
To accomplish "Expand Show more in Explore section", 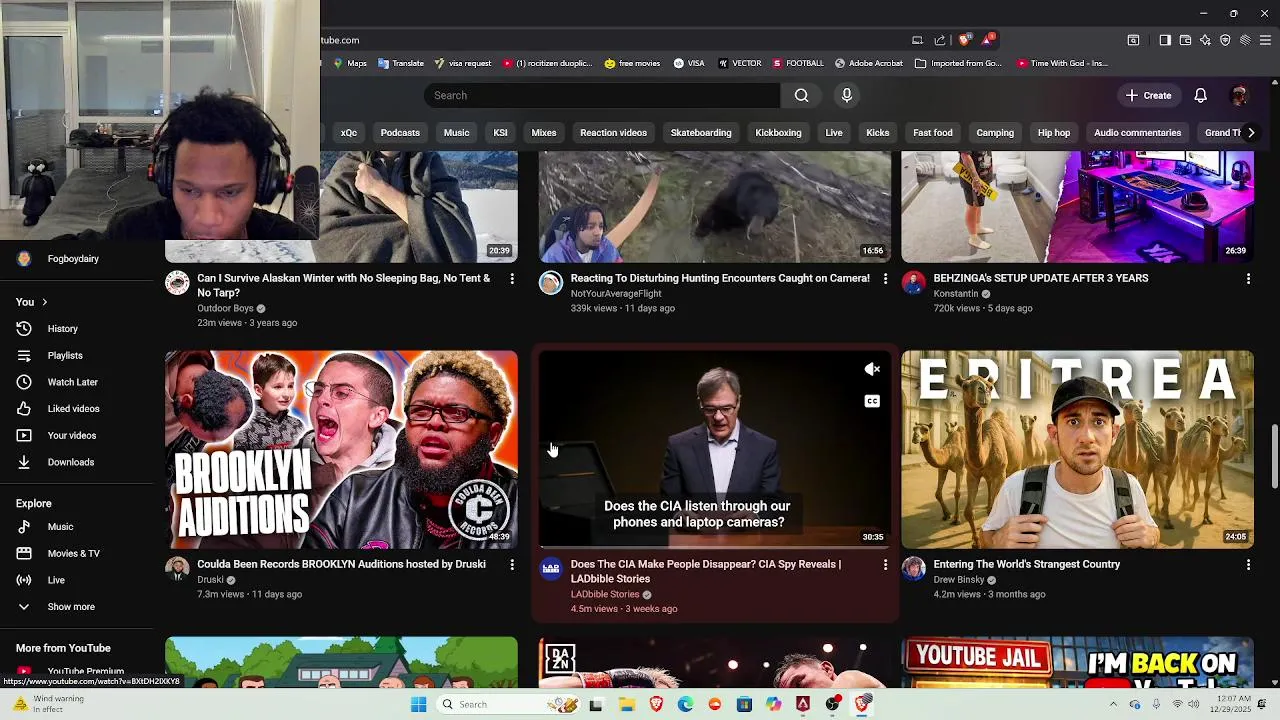I will [71, 607].
